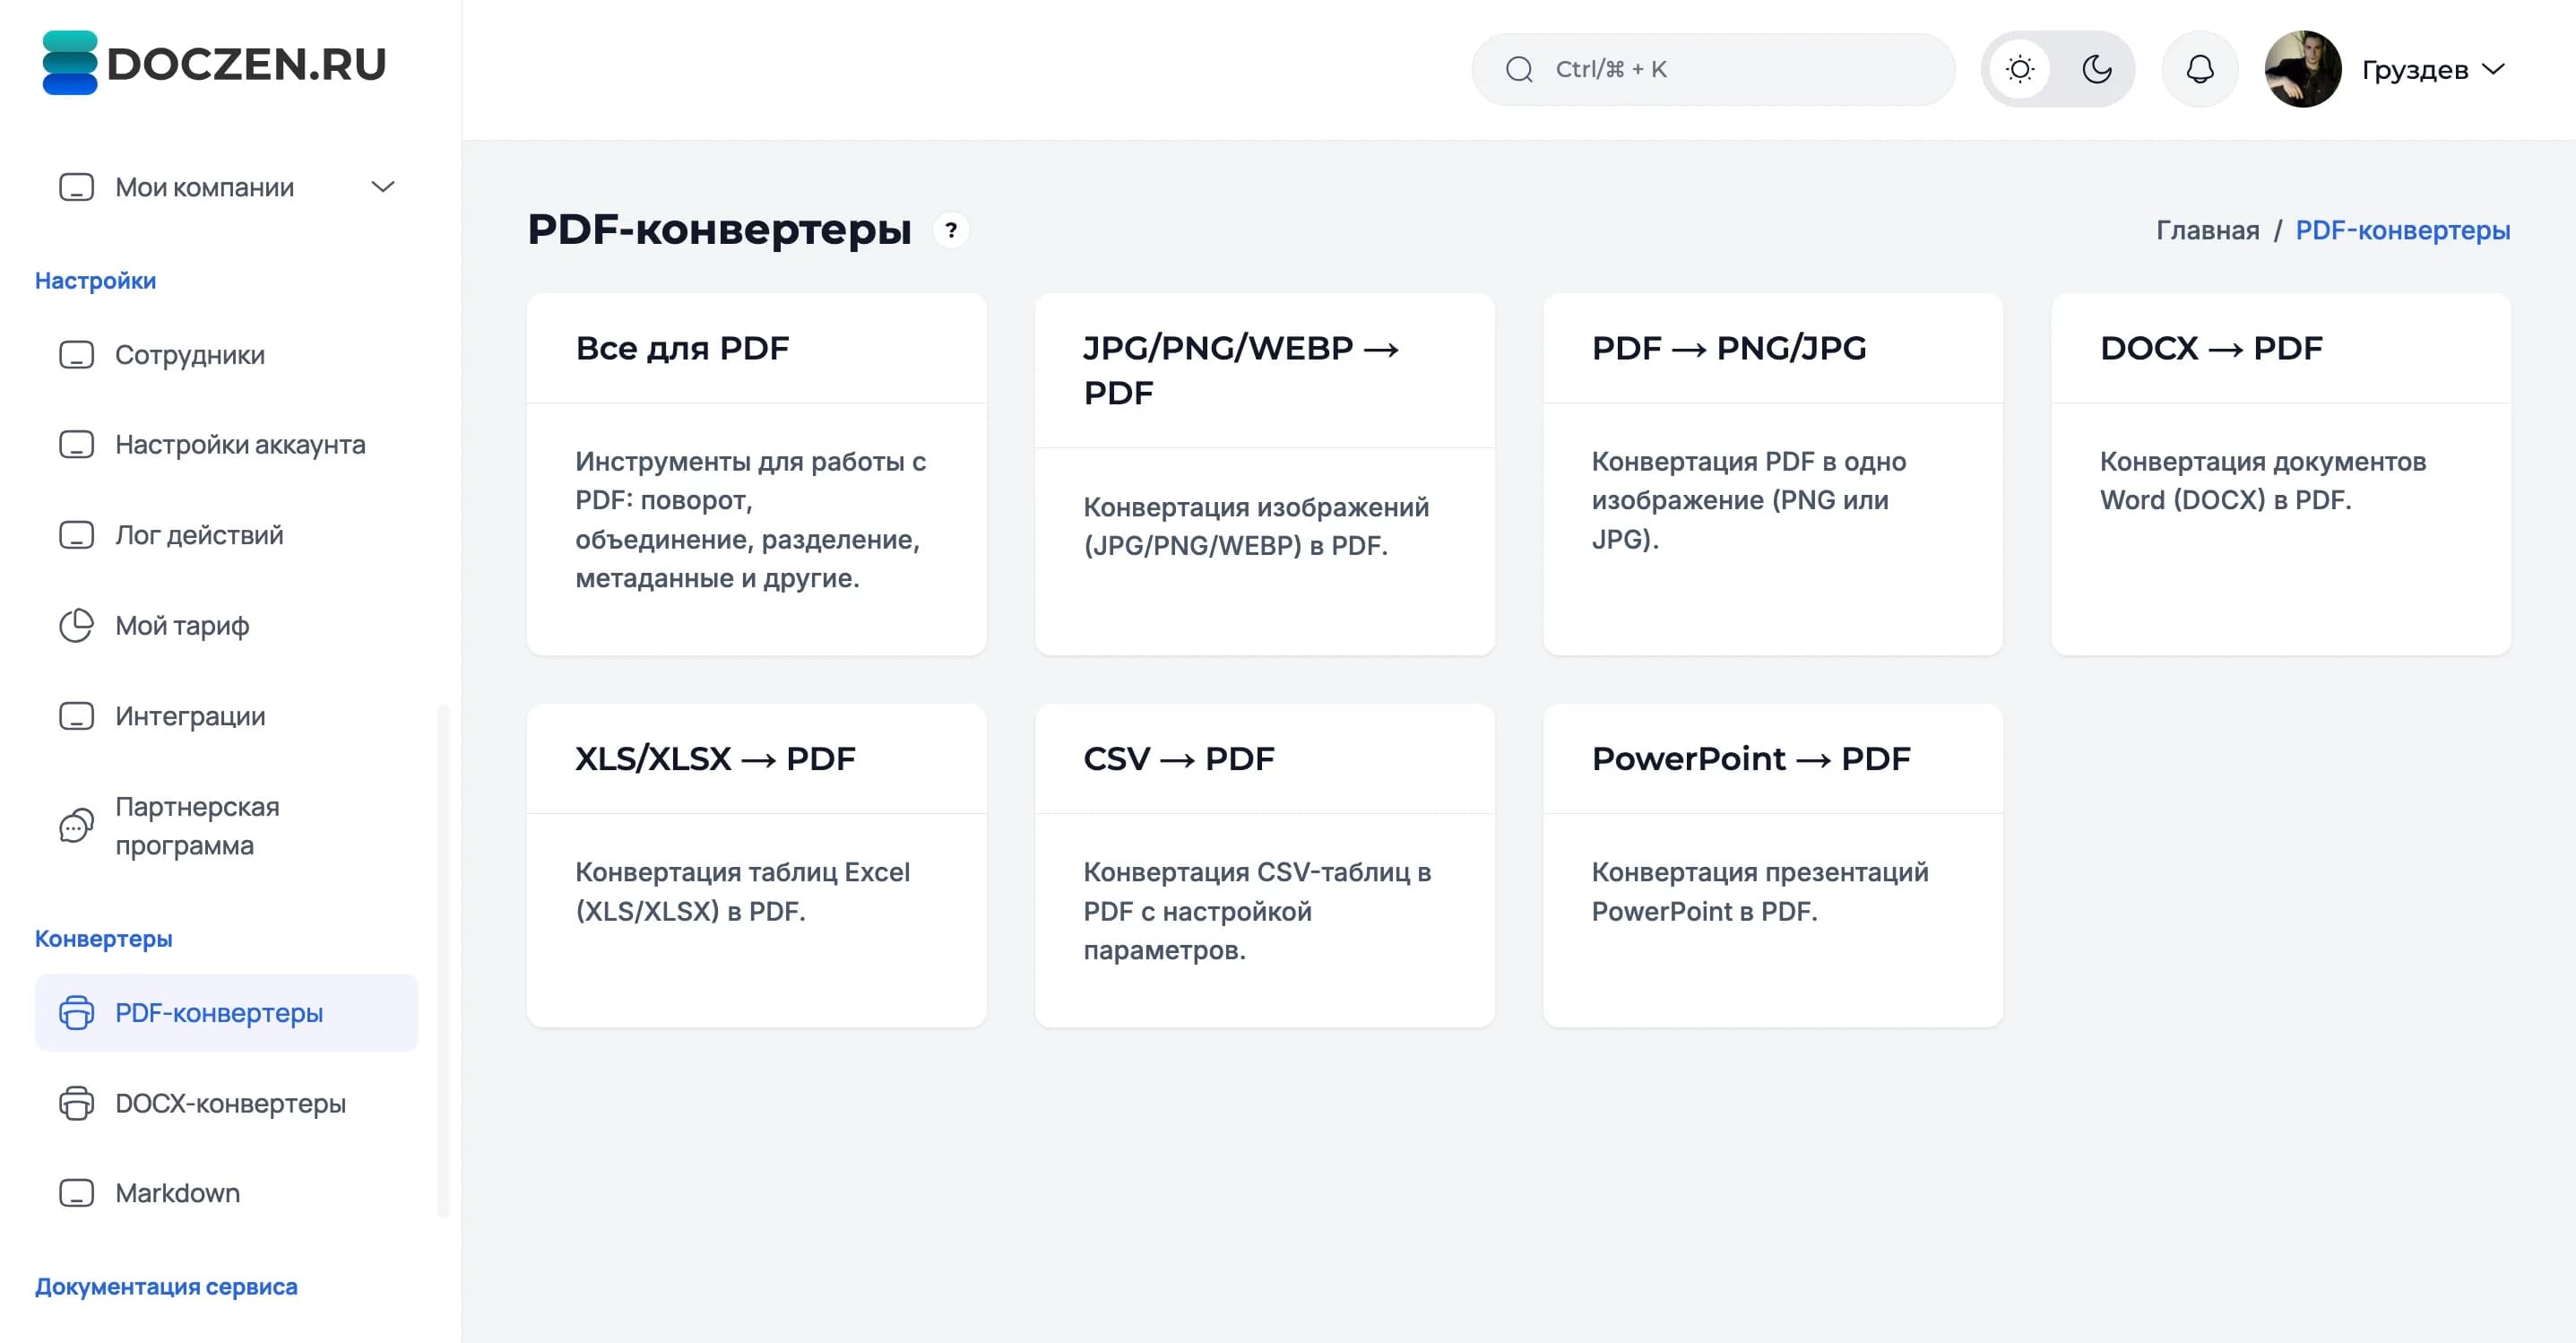
Task: Click the DOCX-конвертеры printer icon
Action: (76, 1103)
